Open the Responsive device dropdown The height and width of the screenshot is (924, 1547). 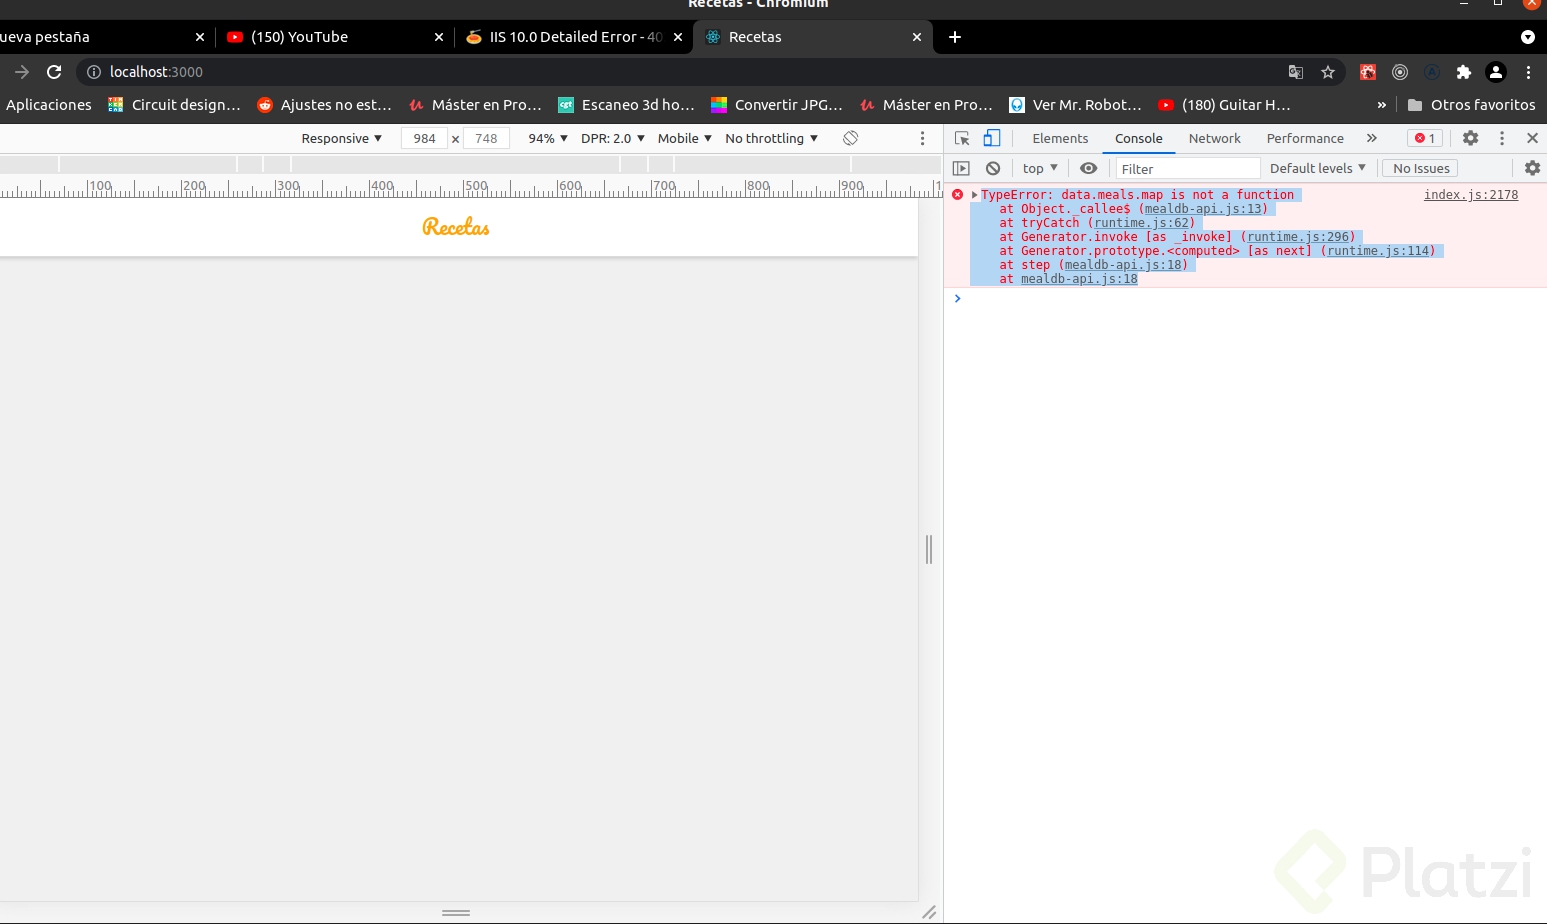pos(341,138)
